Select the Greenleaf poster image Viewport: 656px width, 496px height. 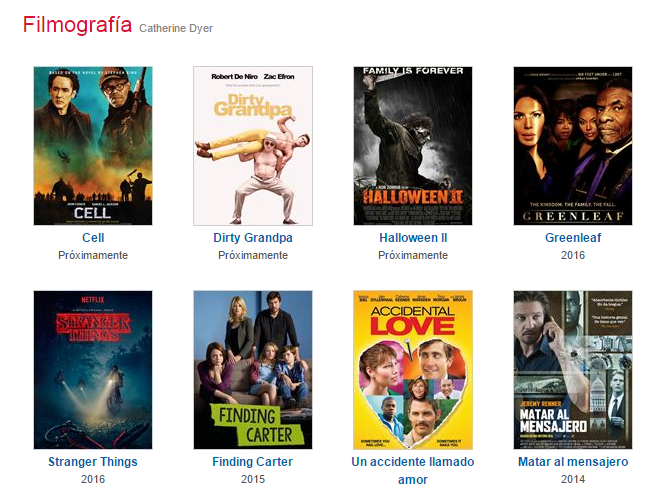[x=573, y=146]
